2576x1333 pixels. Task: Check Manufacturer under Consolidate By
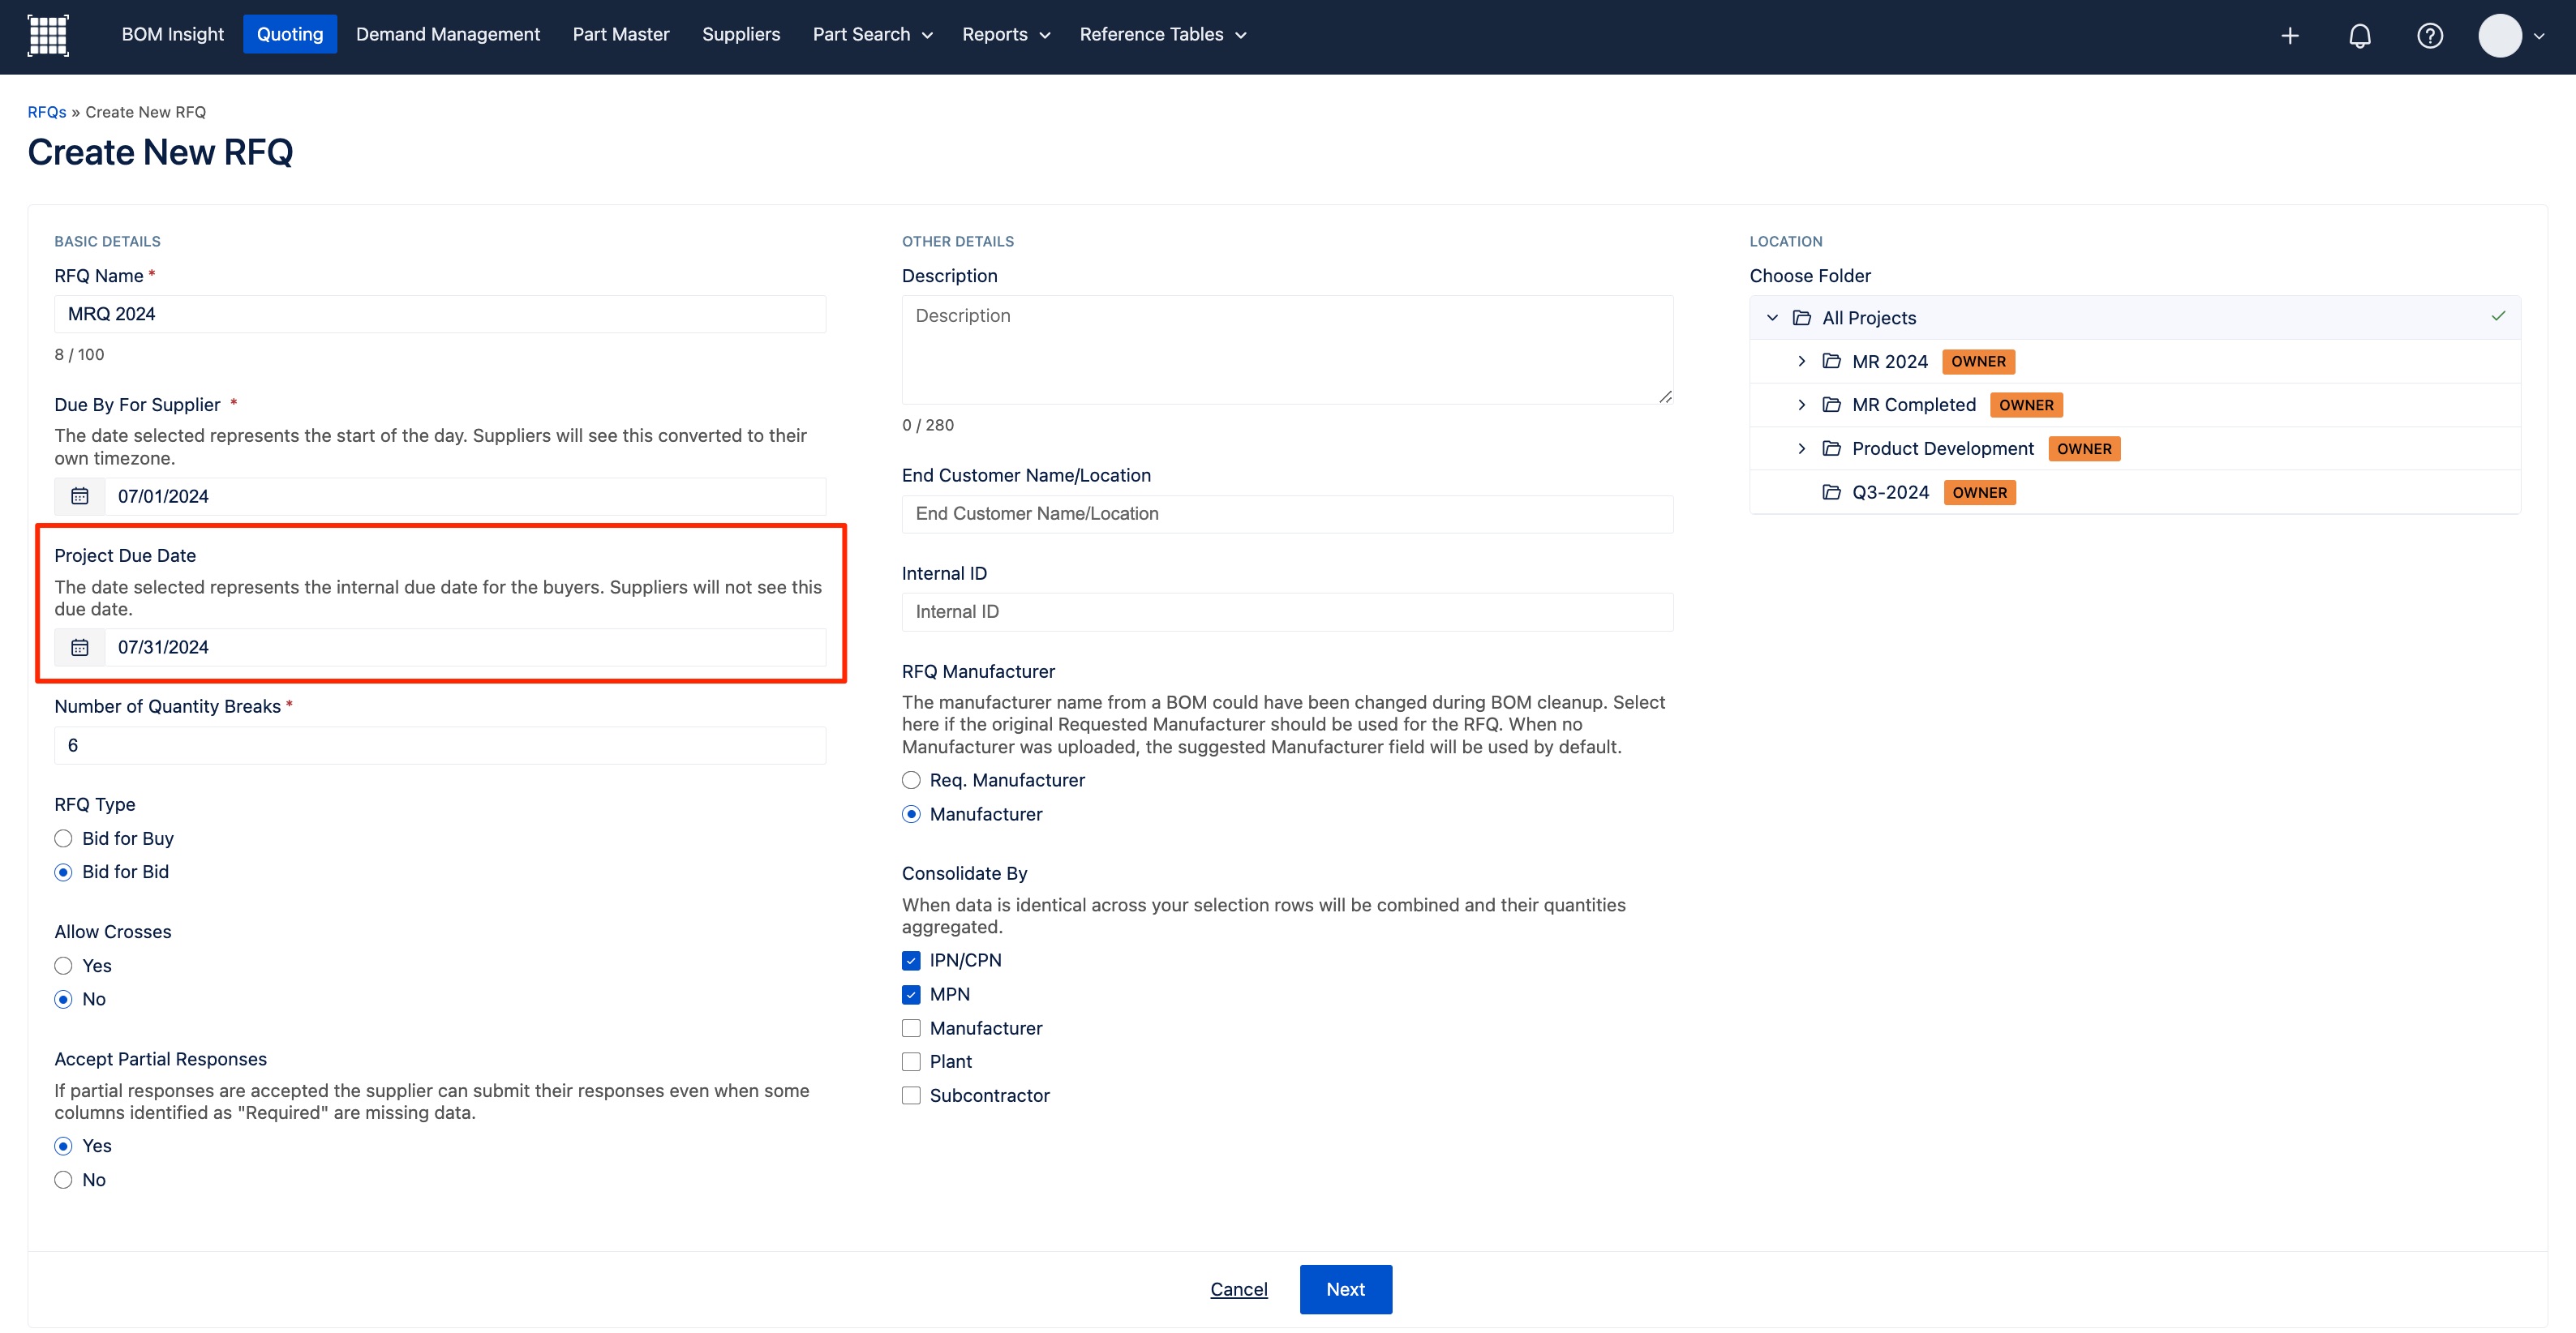911,1028
